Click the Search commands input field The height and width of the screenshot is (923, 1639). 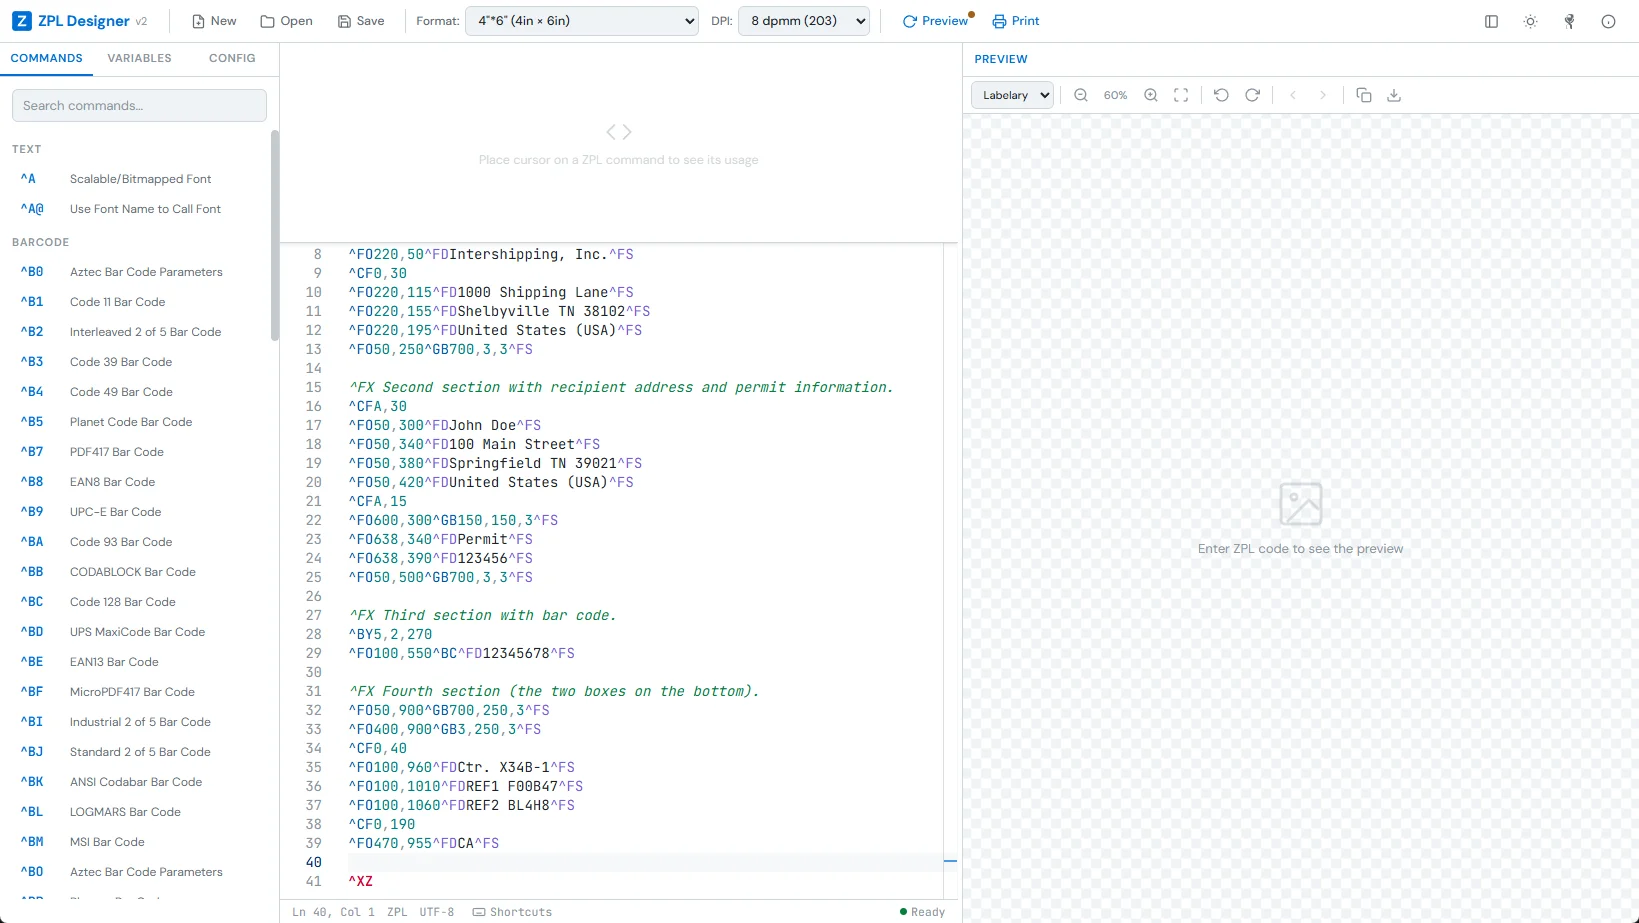pyautogui.click(x=139, y=105)
